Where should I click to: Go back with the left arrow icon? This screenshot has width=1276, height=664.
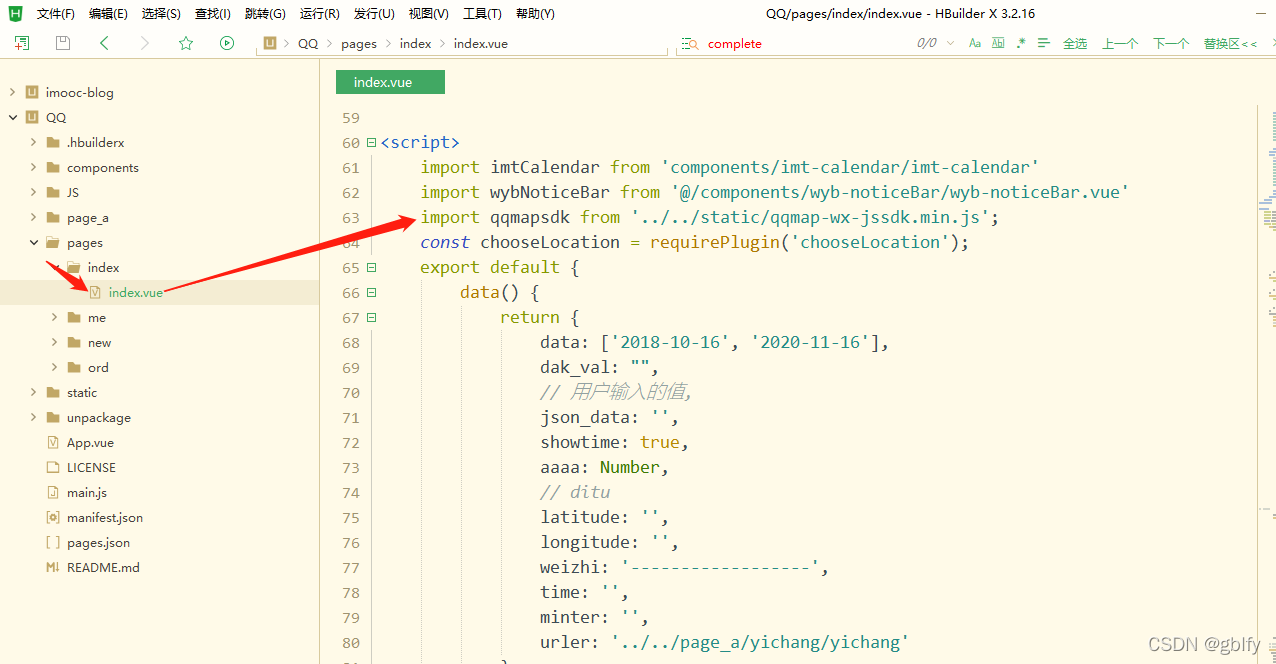104,43
